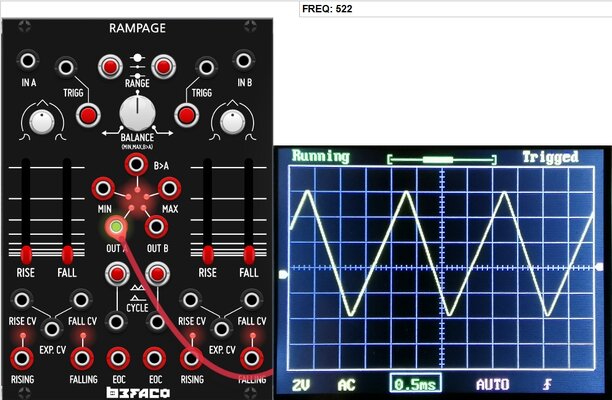Click the green-lit OUT A jack
The width and height of the screenshot is (612, 400).
(x=116, y=226)
